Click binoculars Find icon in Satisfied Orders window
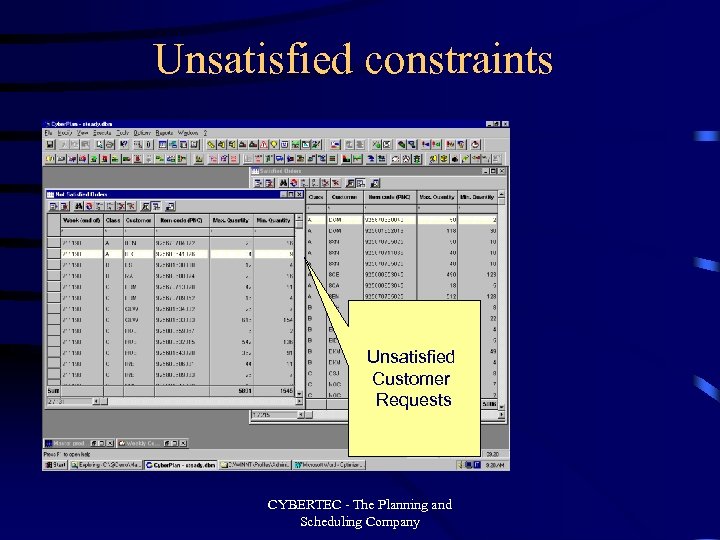 tap(283, 183)
